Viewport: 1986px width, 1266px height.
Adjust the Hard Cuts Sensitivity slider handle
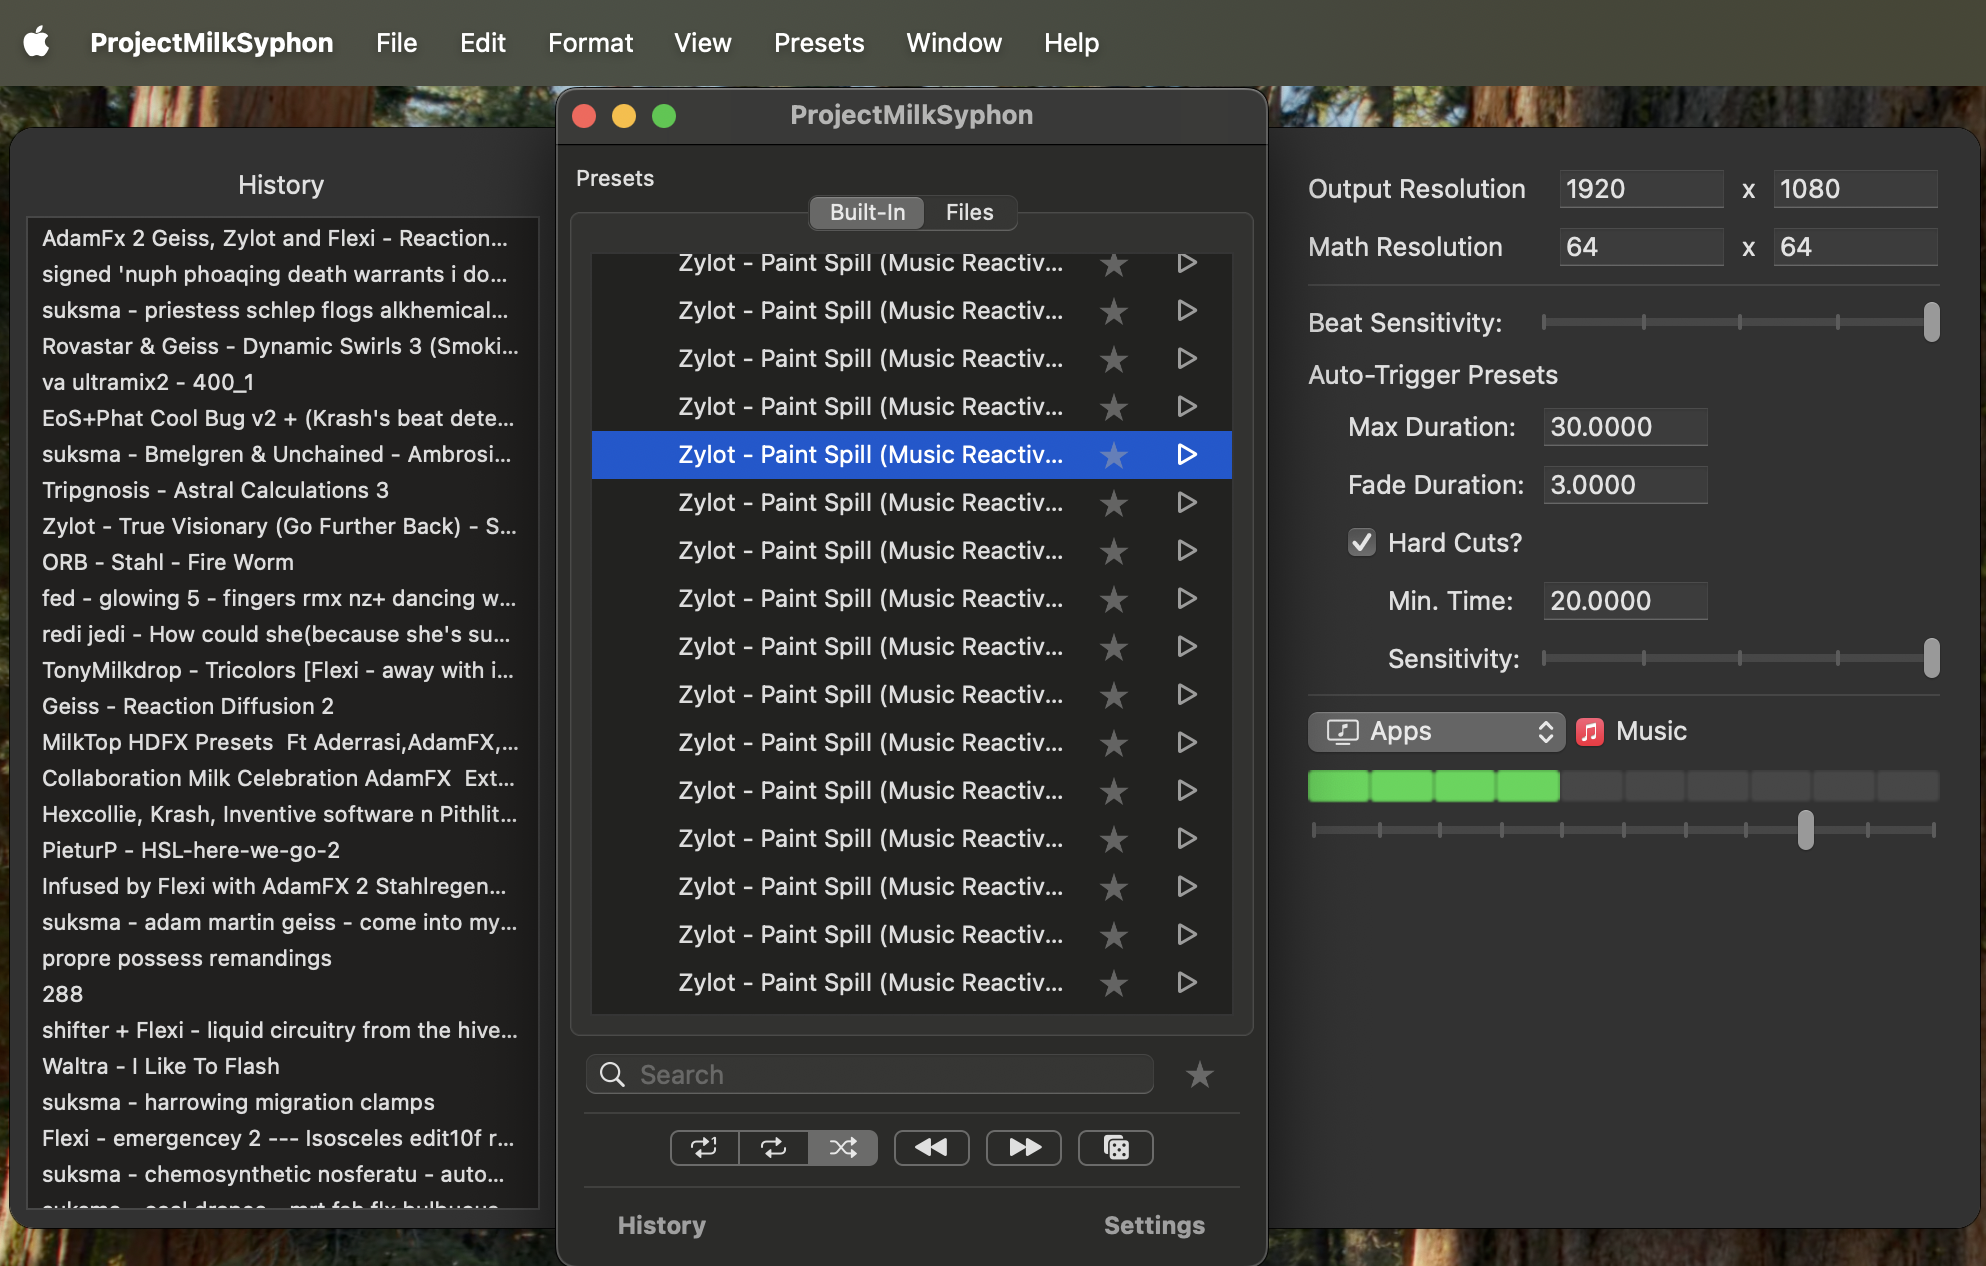click(1931, 658)
